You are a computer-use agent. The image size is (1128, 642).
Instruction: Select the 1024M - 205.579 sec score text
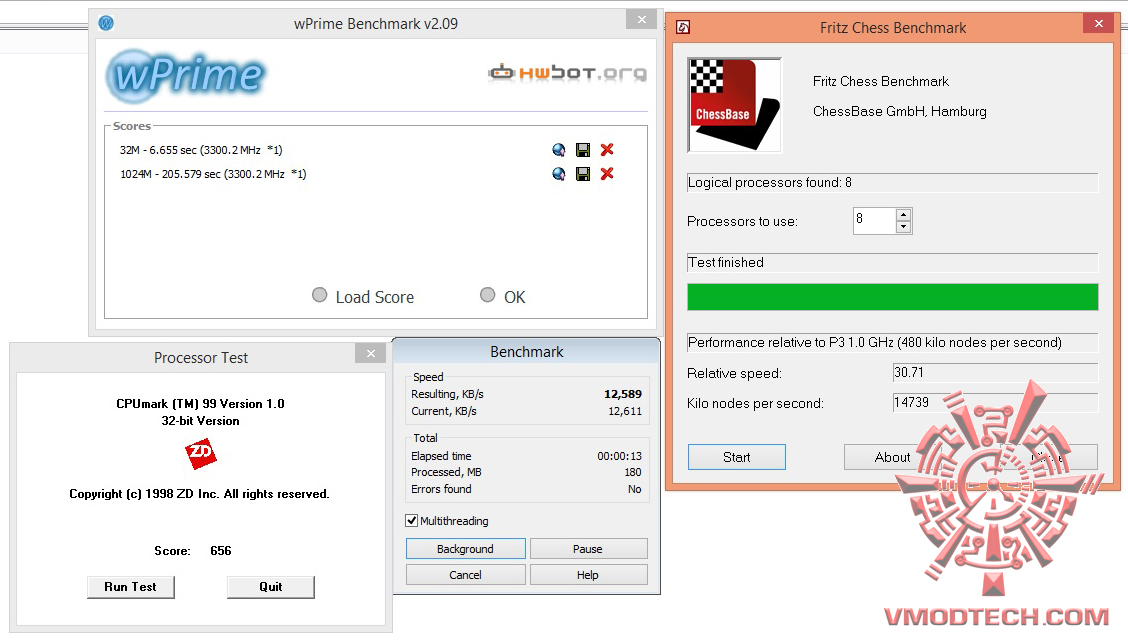click(x=213, y=173)
